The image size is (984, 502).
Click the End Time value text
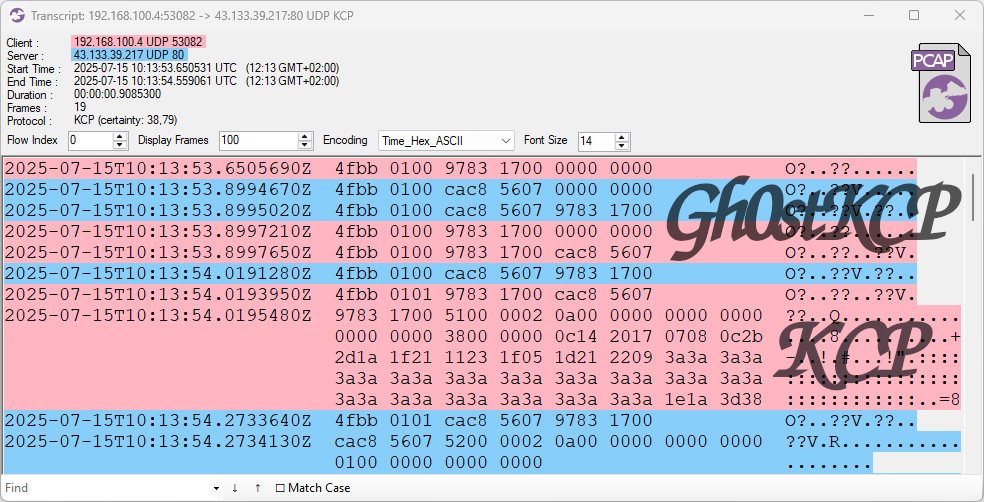tap(206, 81)
